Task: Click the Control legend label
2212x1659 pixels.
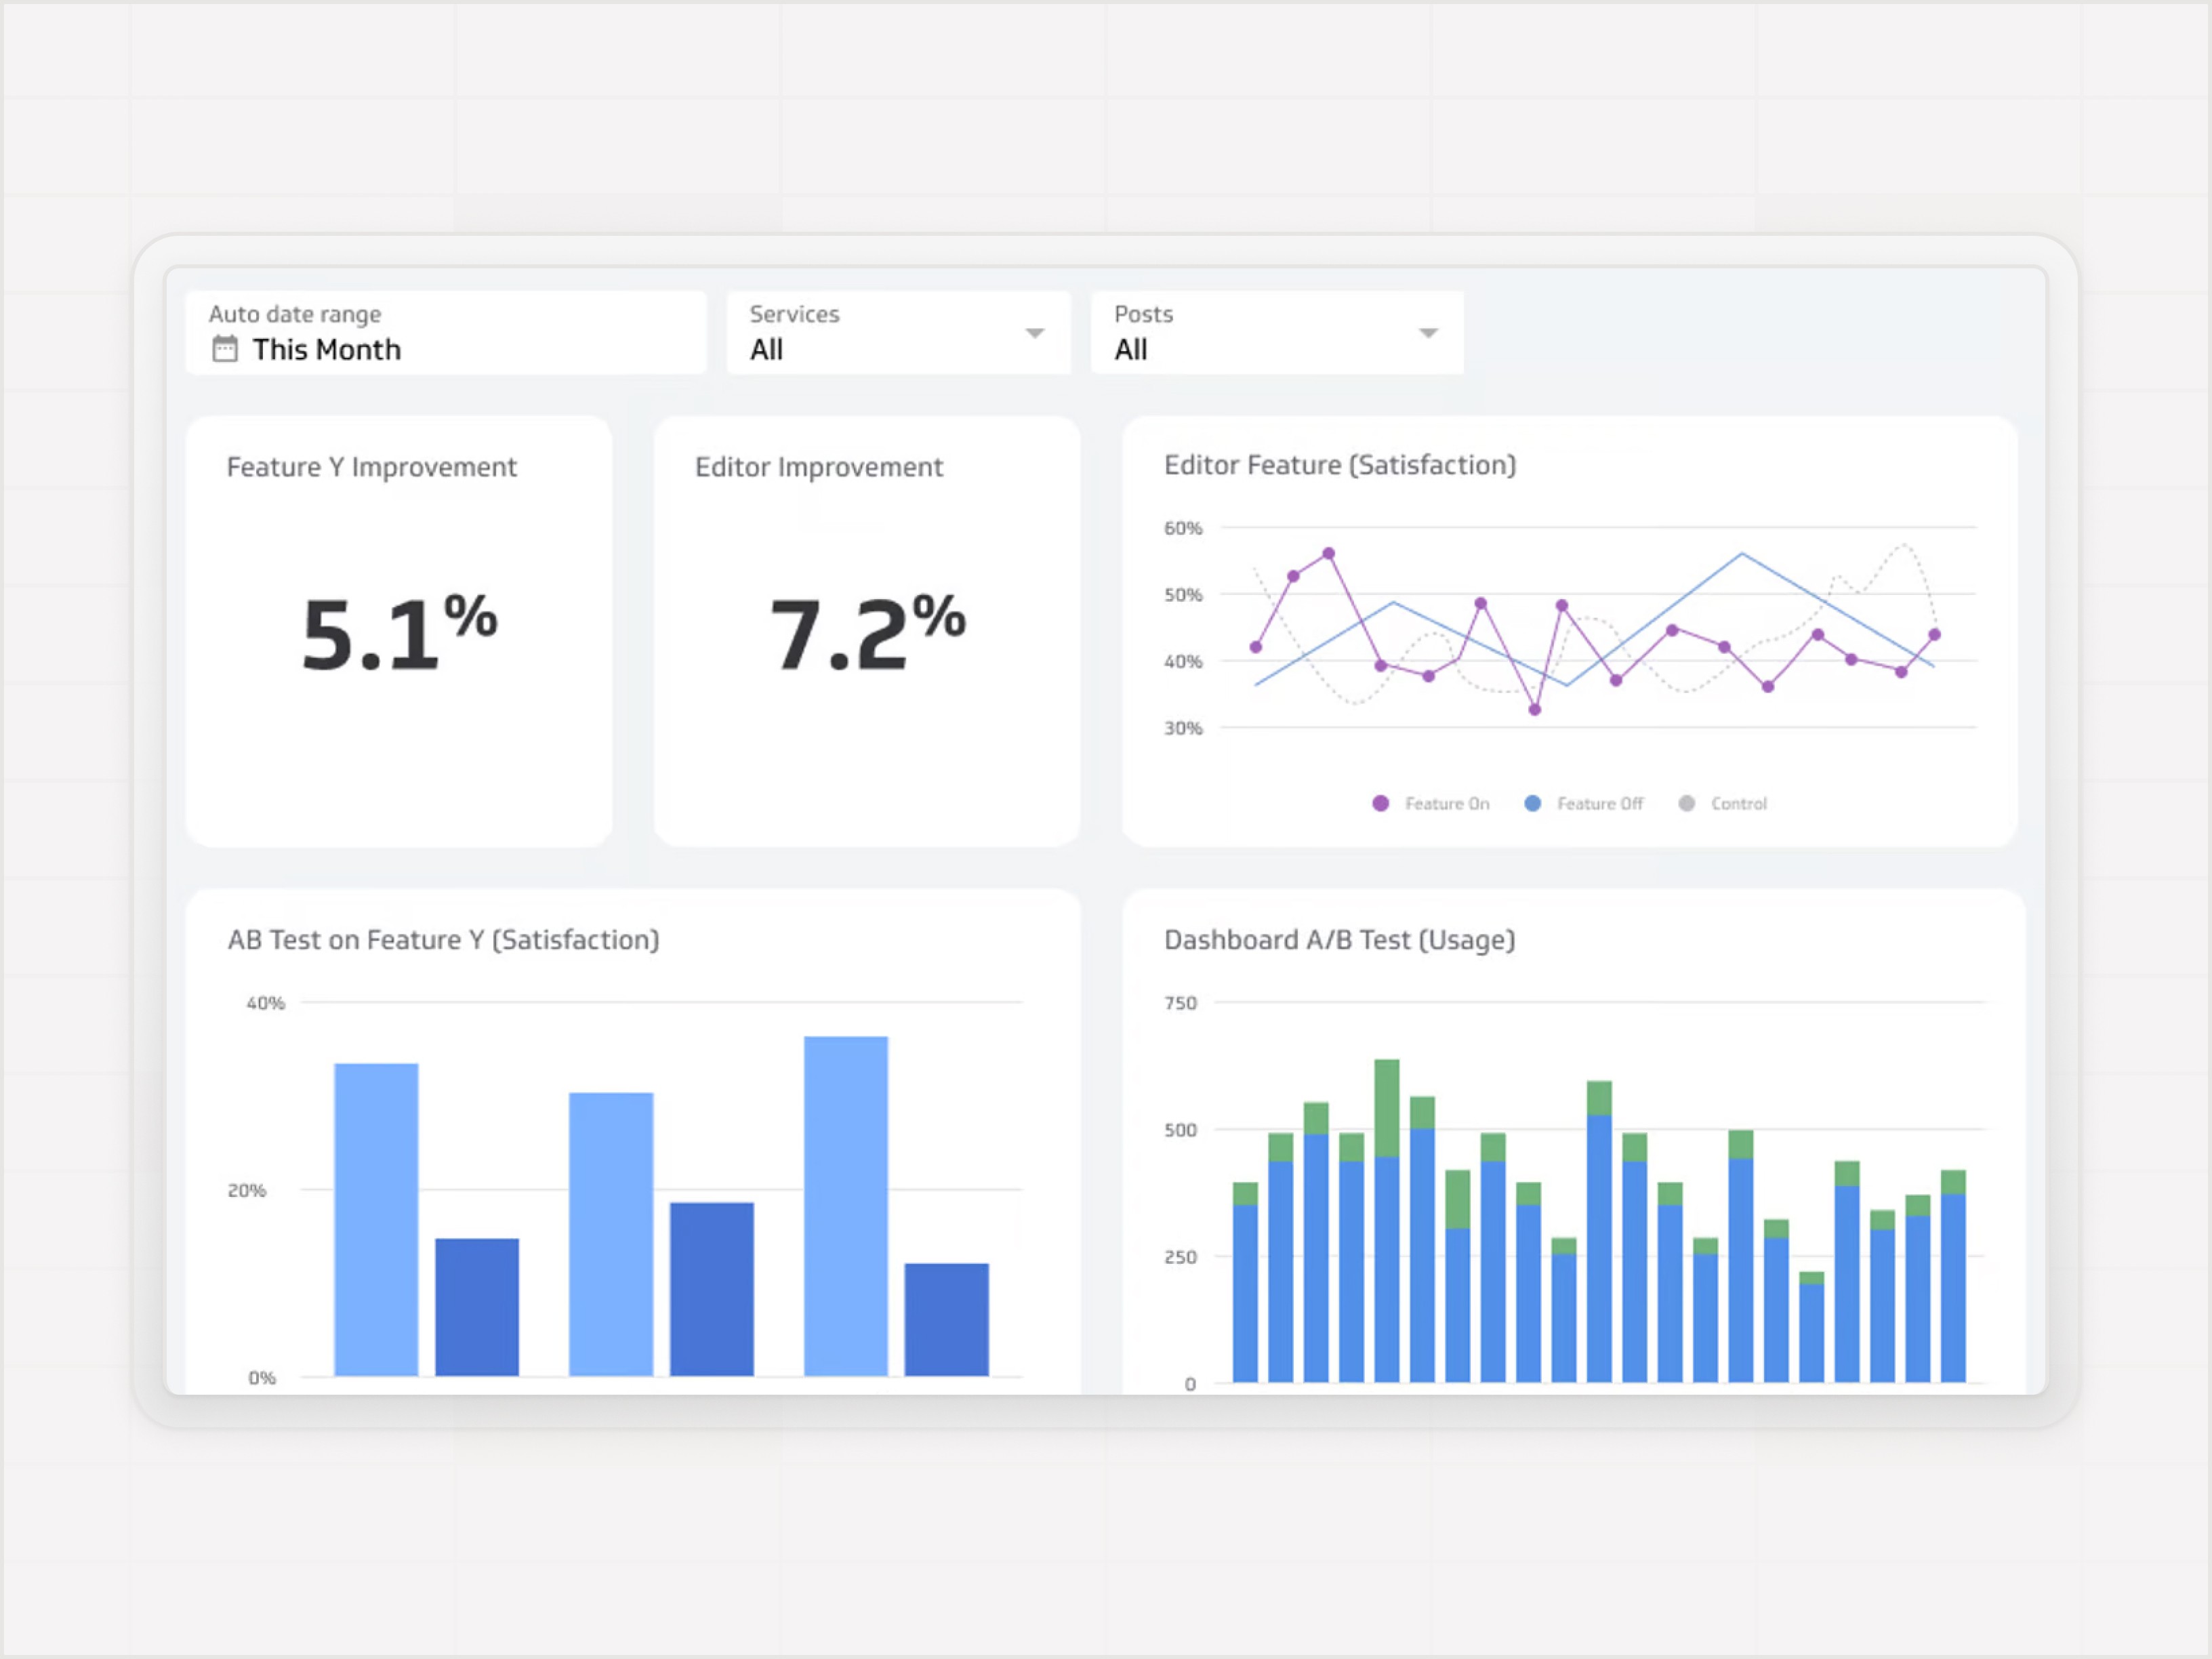Action: tap(1739, 804)
